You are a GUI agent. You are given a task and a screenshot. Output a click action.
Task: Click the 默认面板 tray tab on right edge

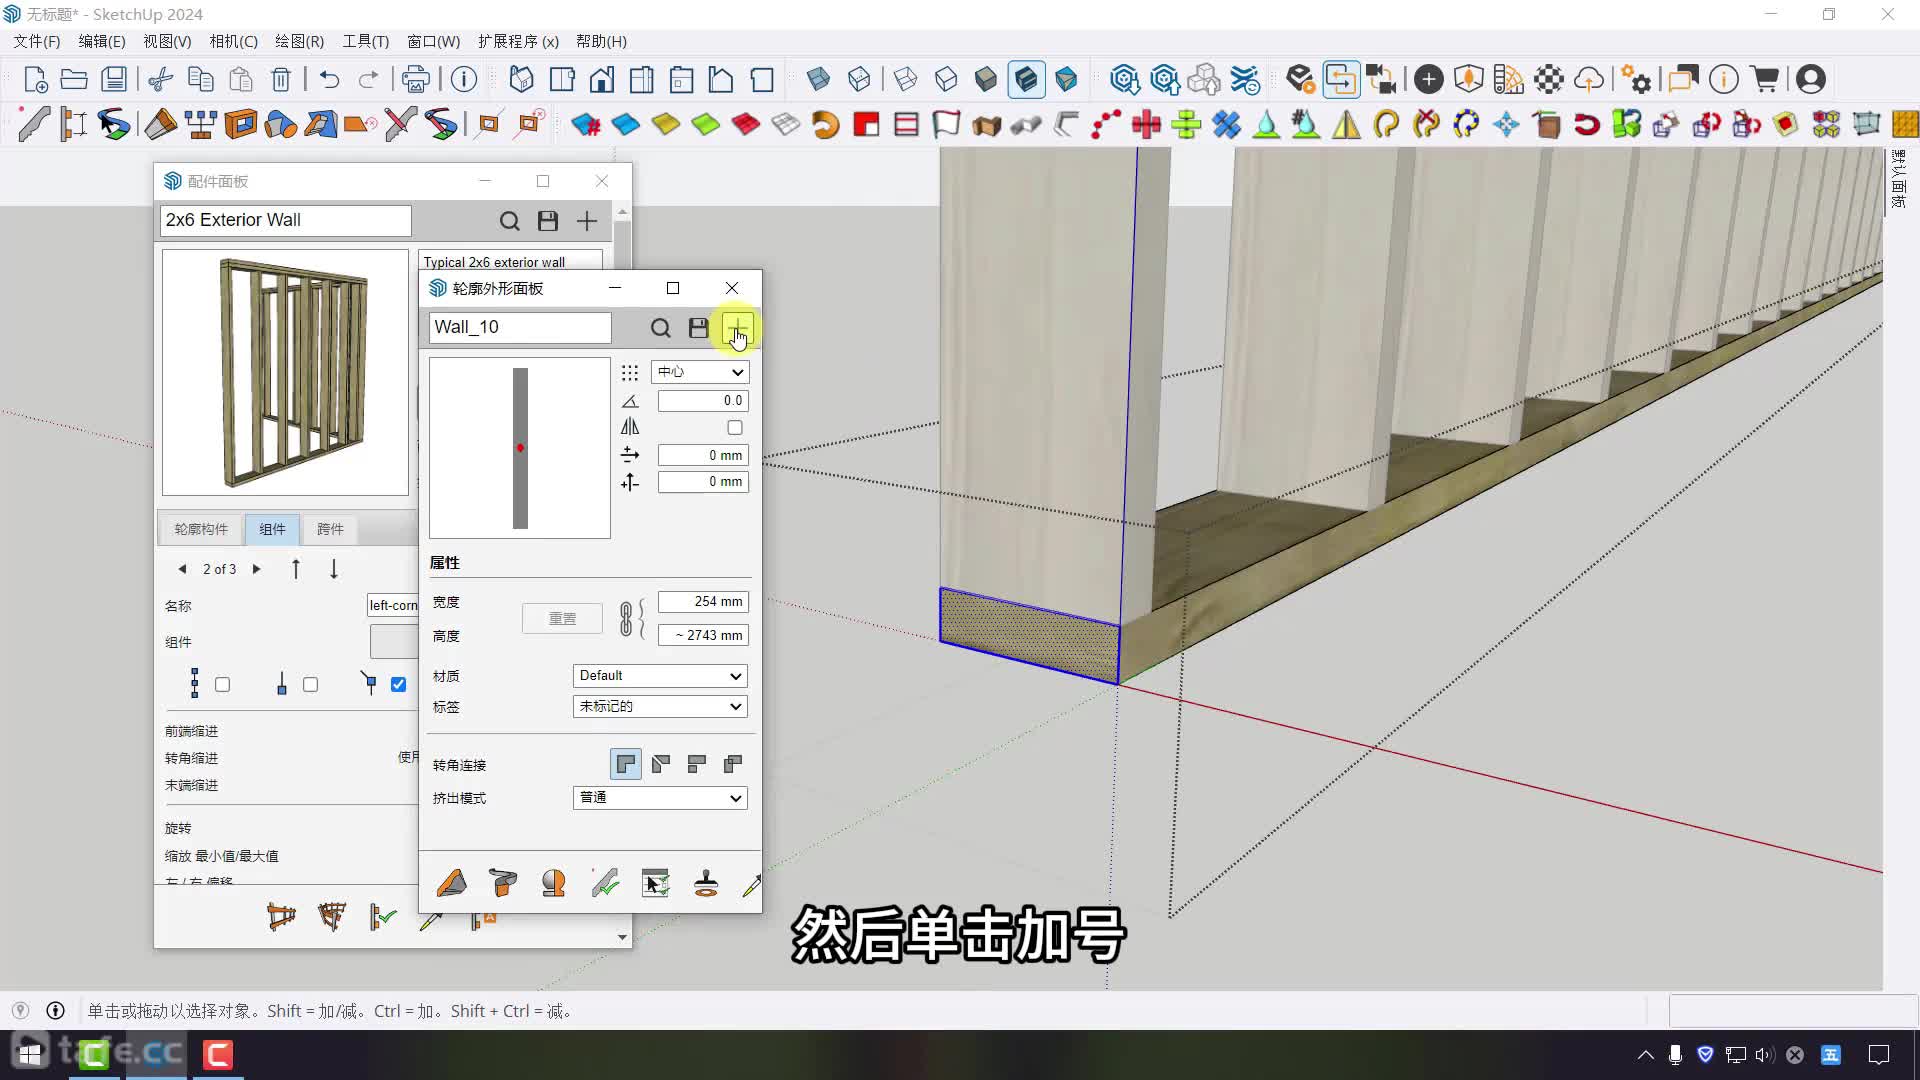pos(1899,180)
